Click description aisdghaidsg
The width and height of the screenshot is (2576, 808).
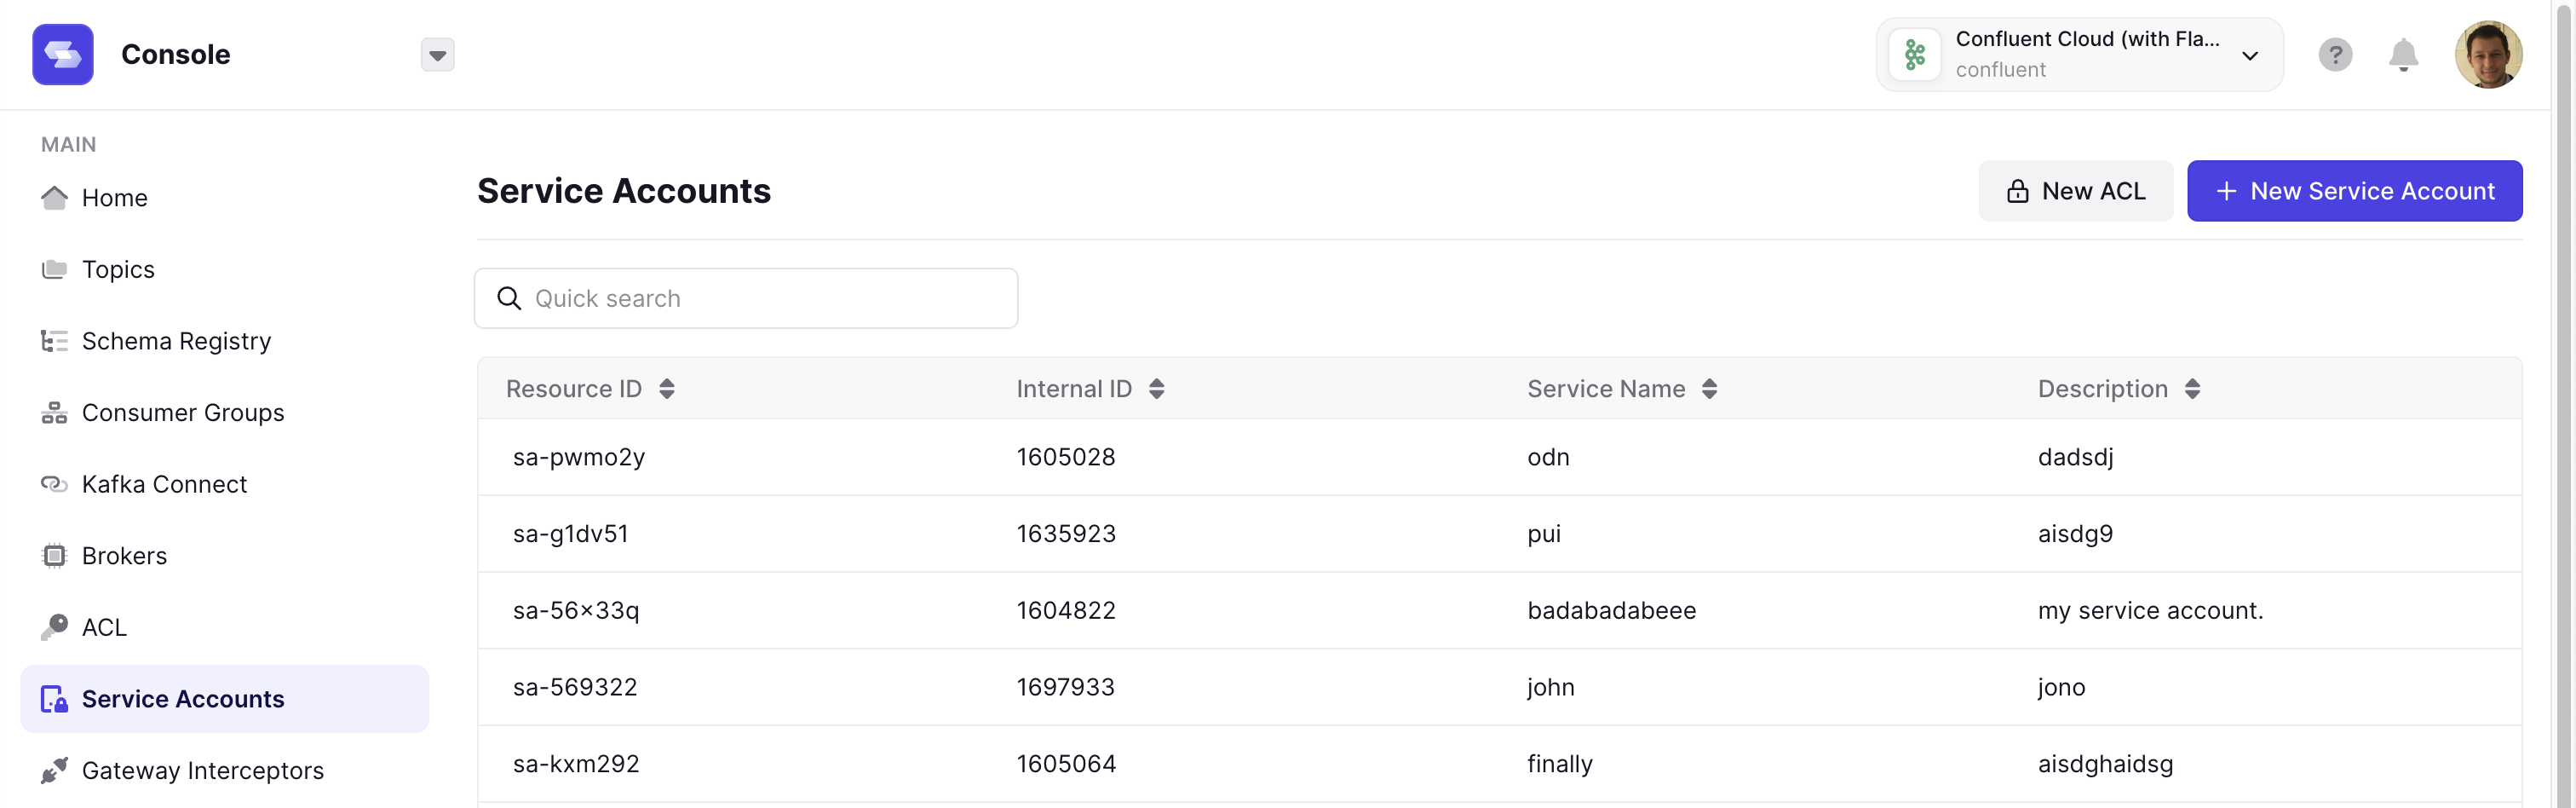click(2105, 764)
